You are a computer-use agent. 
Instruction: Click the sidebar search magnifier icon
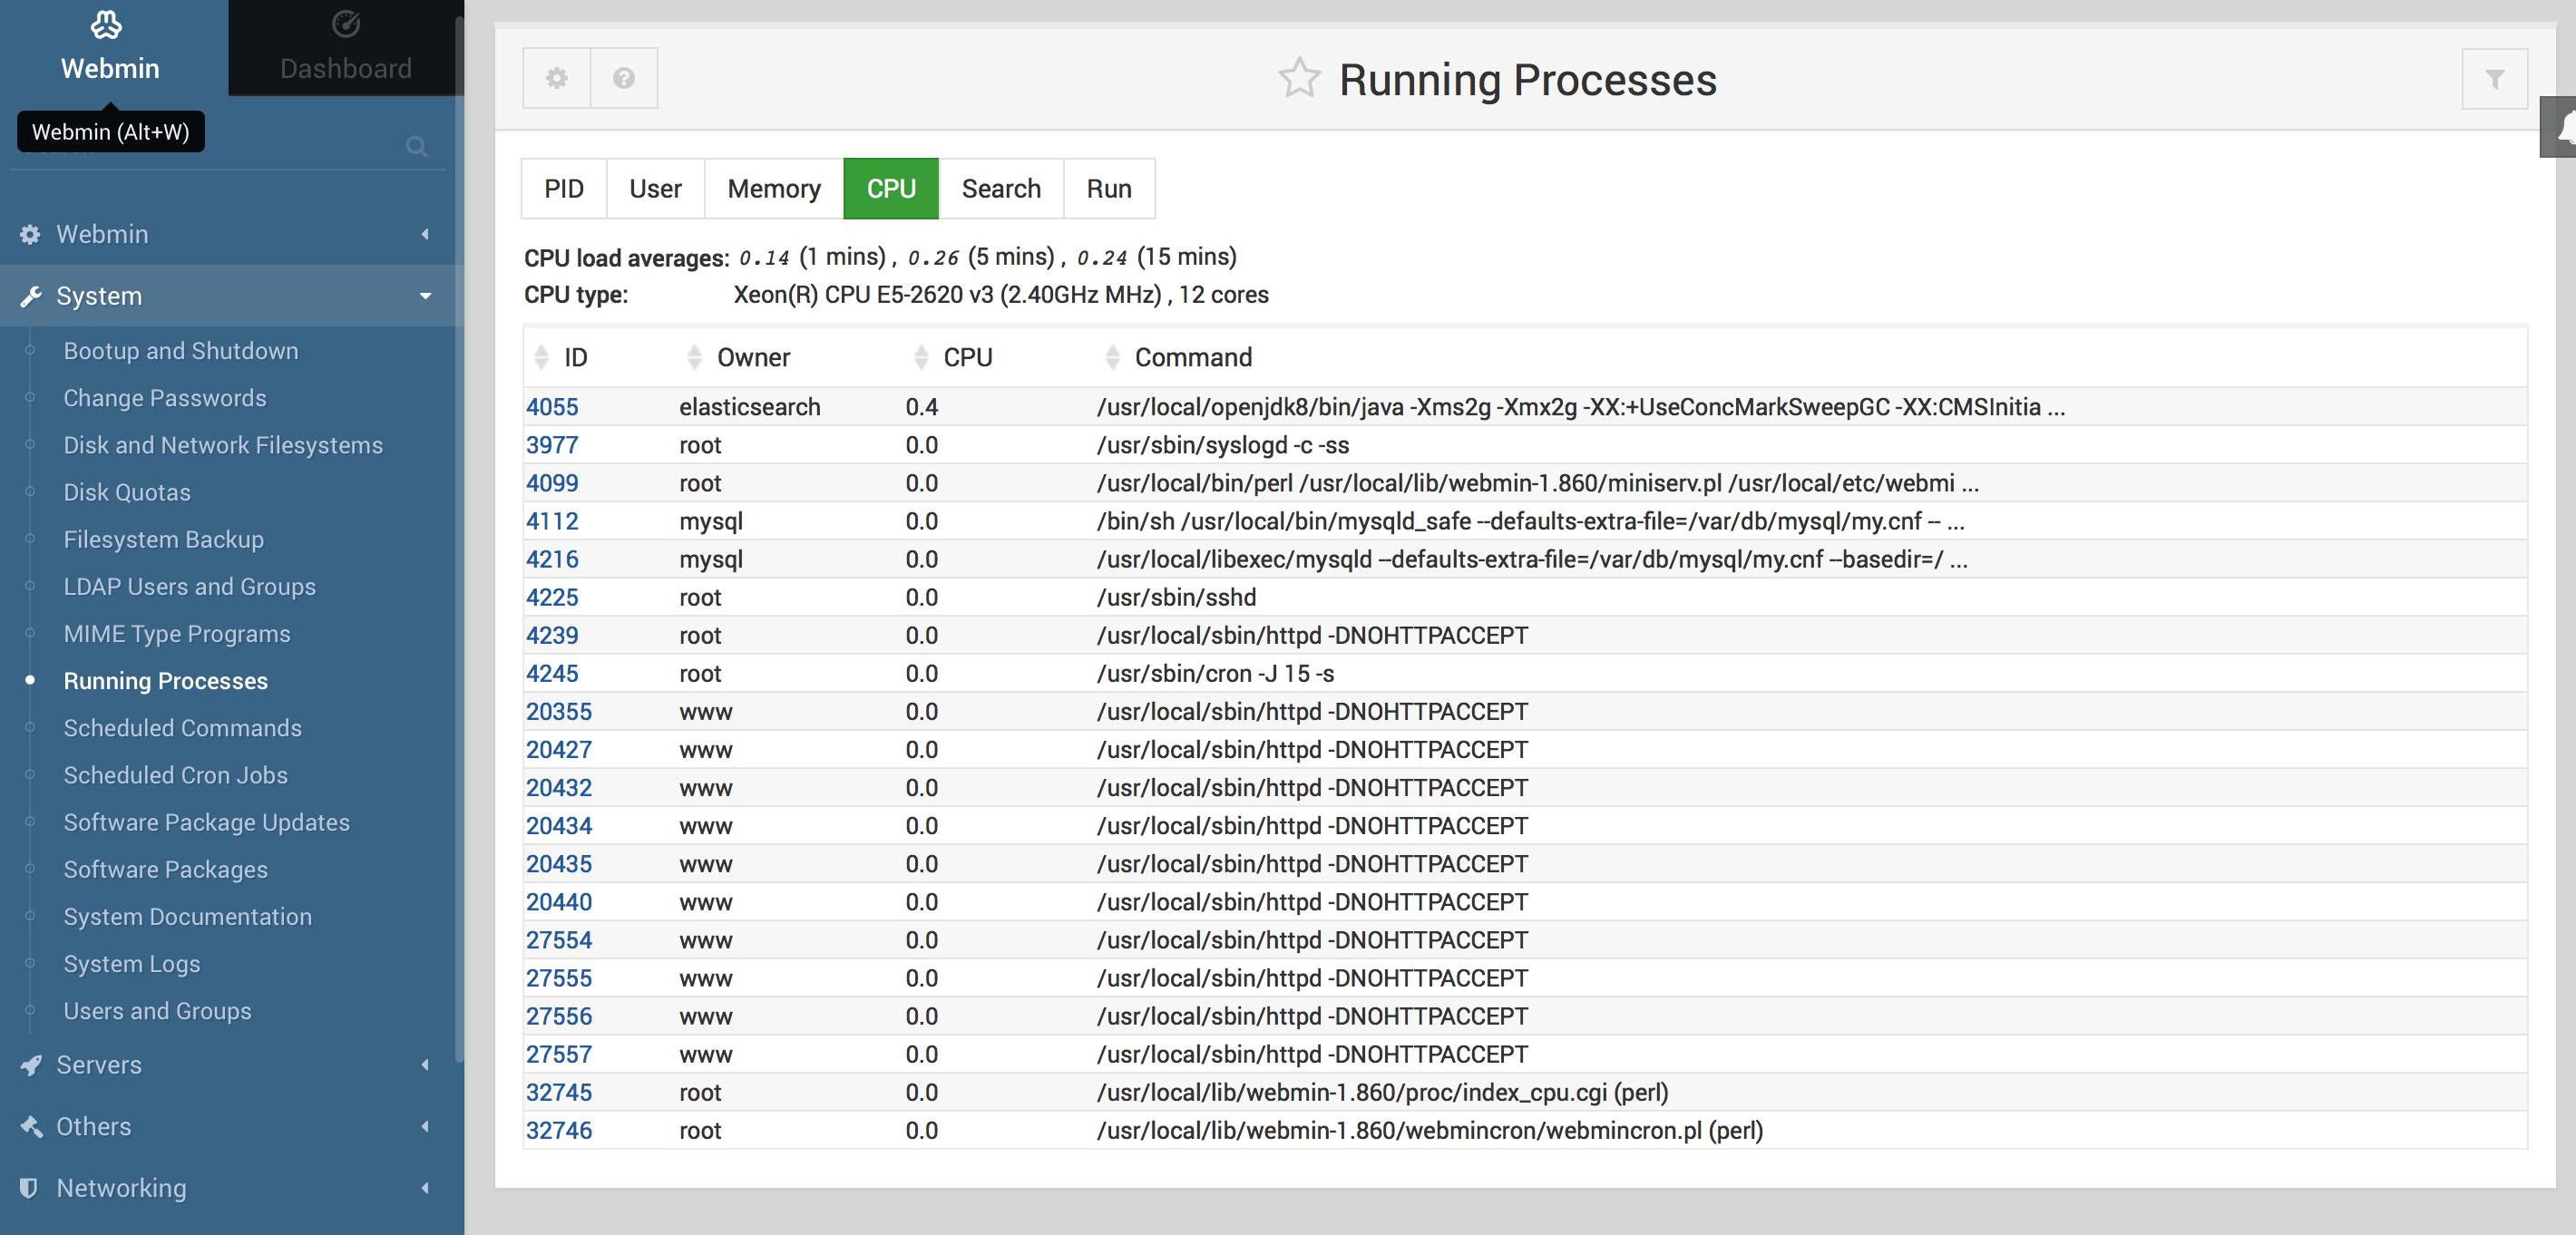pyautogui.click(x=417, y=147)
